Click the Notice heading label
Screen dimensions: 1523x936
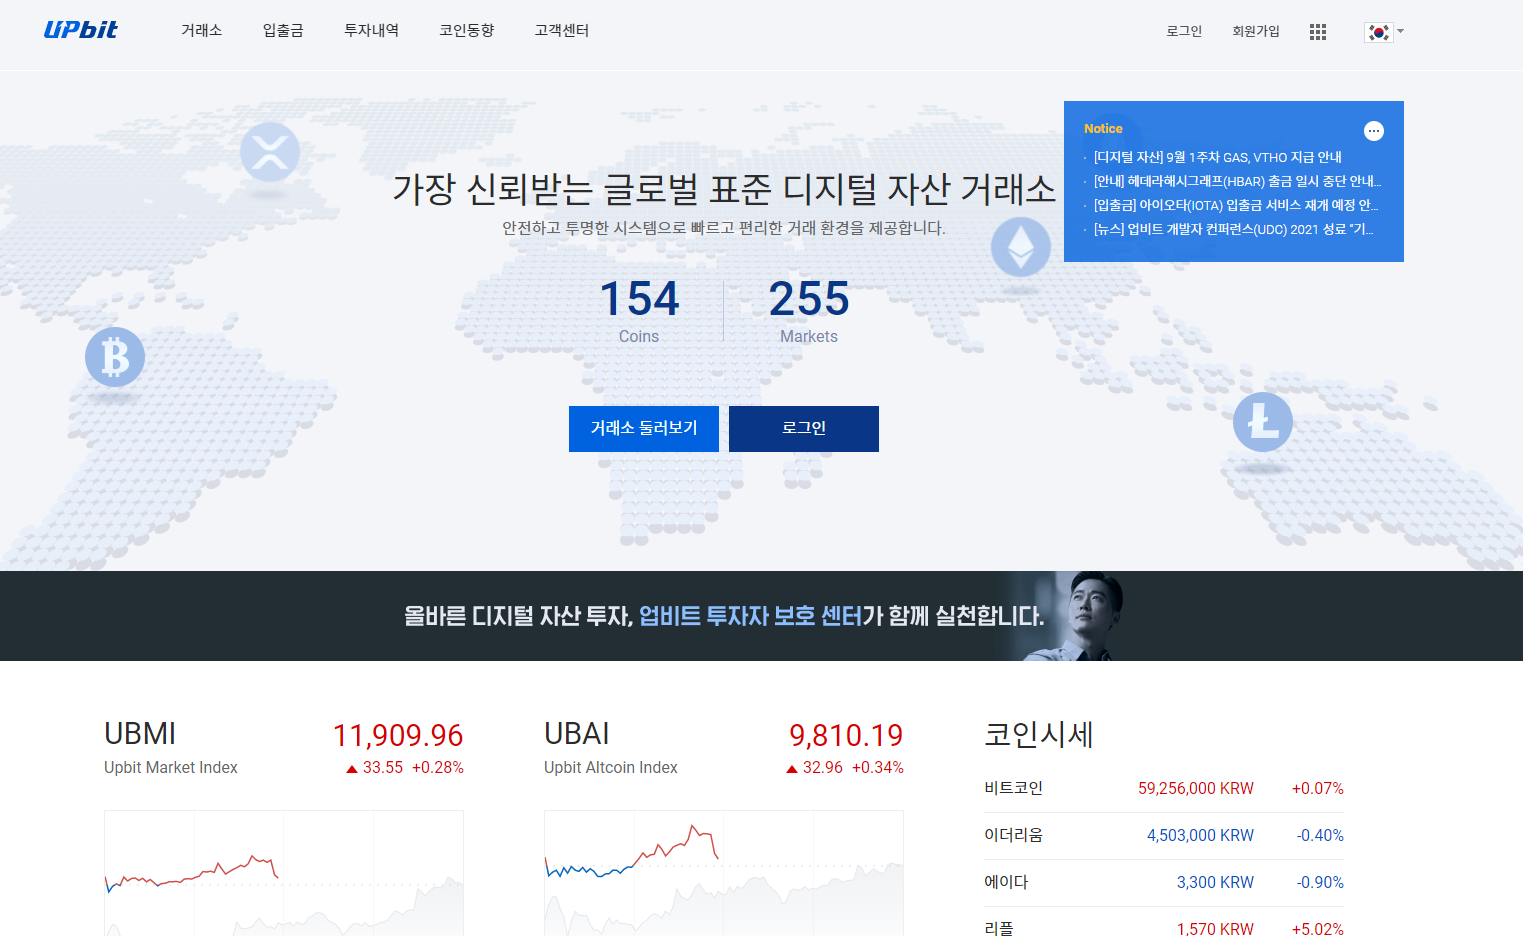tap(1103, 129)
